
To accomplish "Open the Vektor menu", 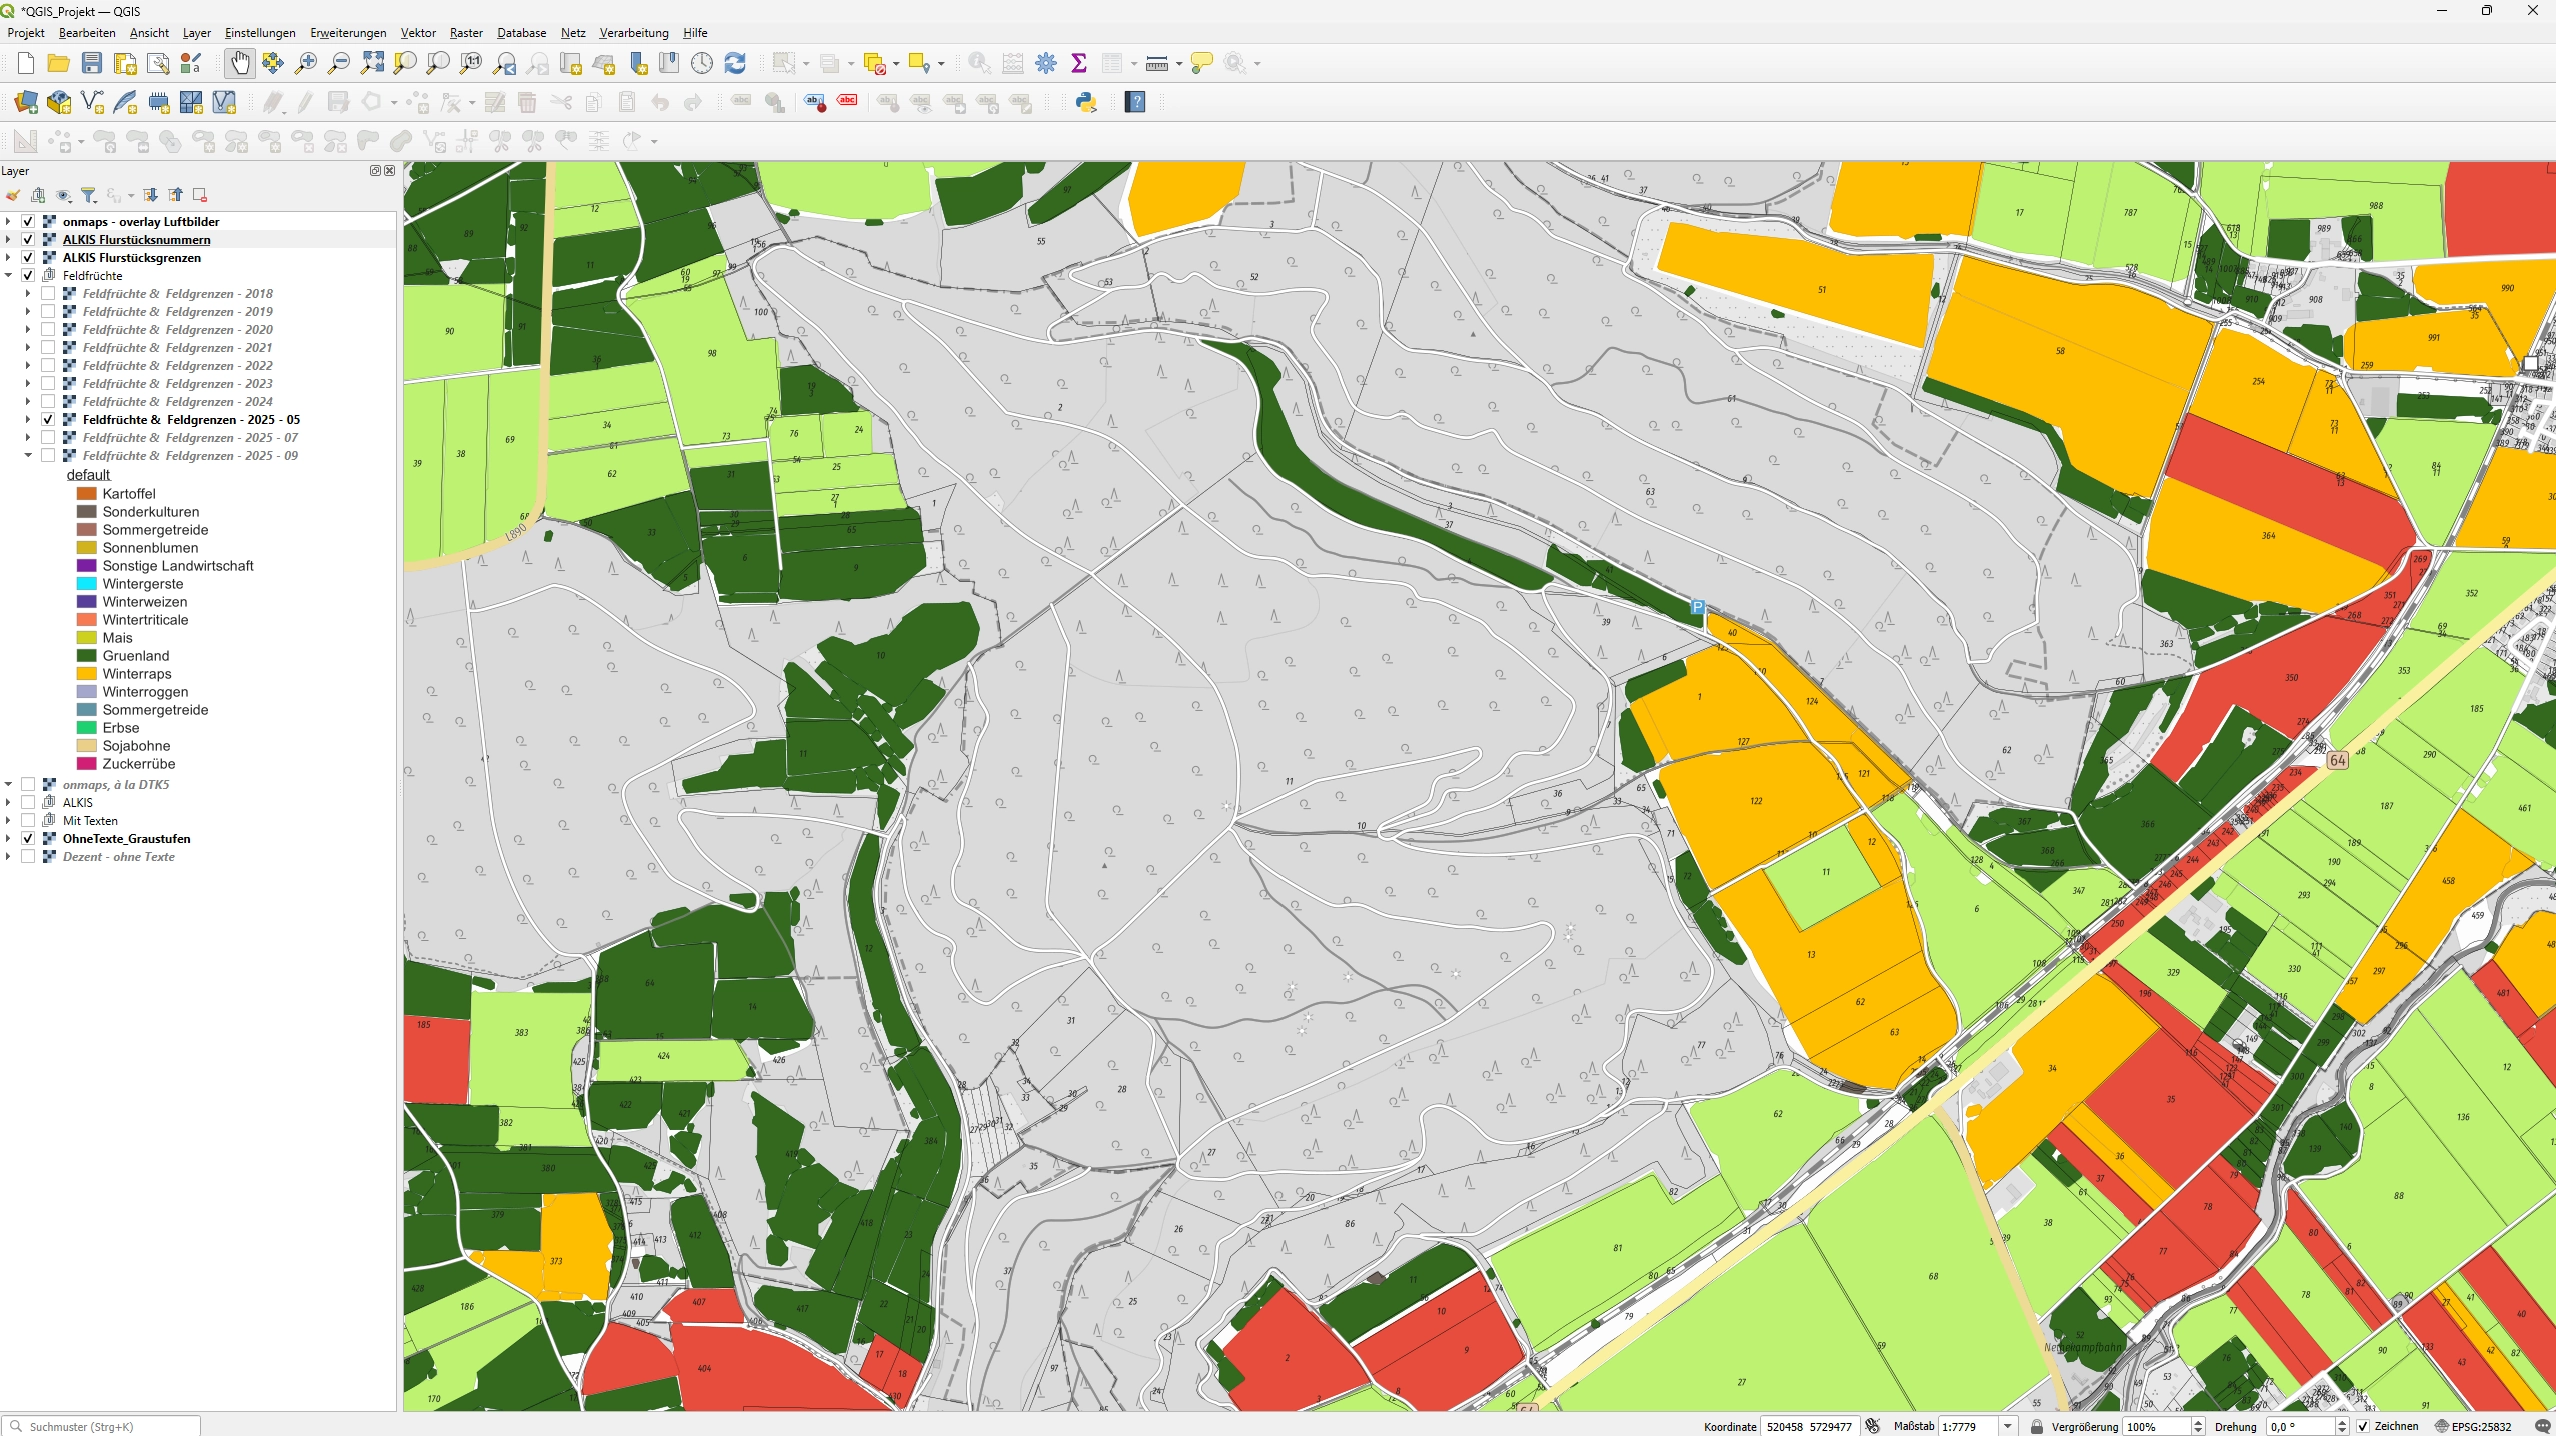I will click(417, 33).
